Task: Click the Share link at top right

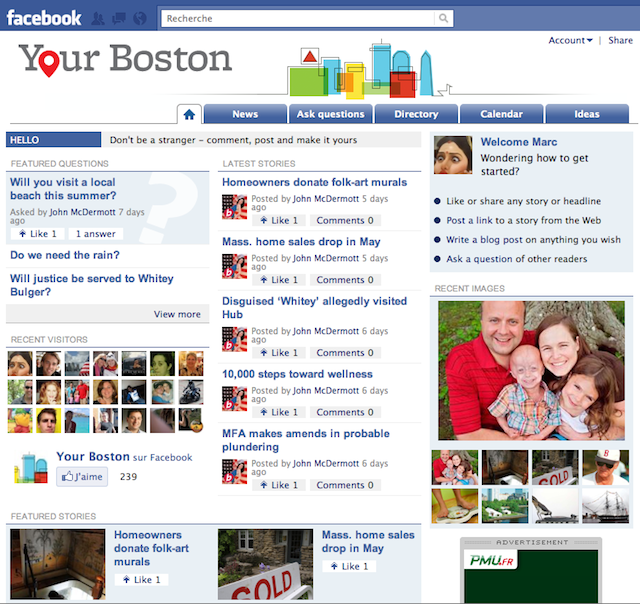Action: click(620, 41)
